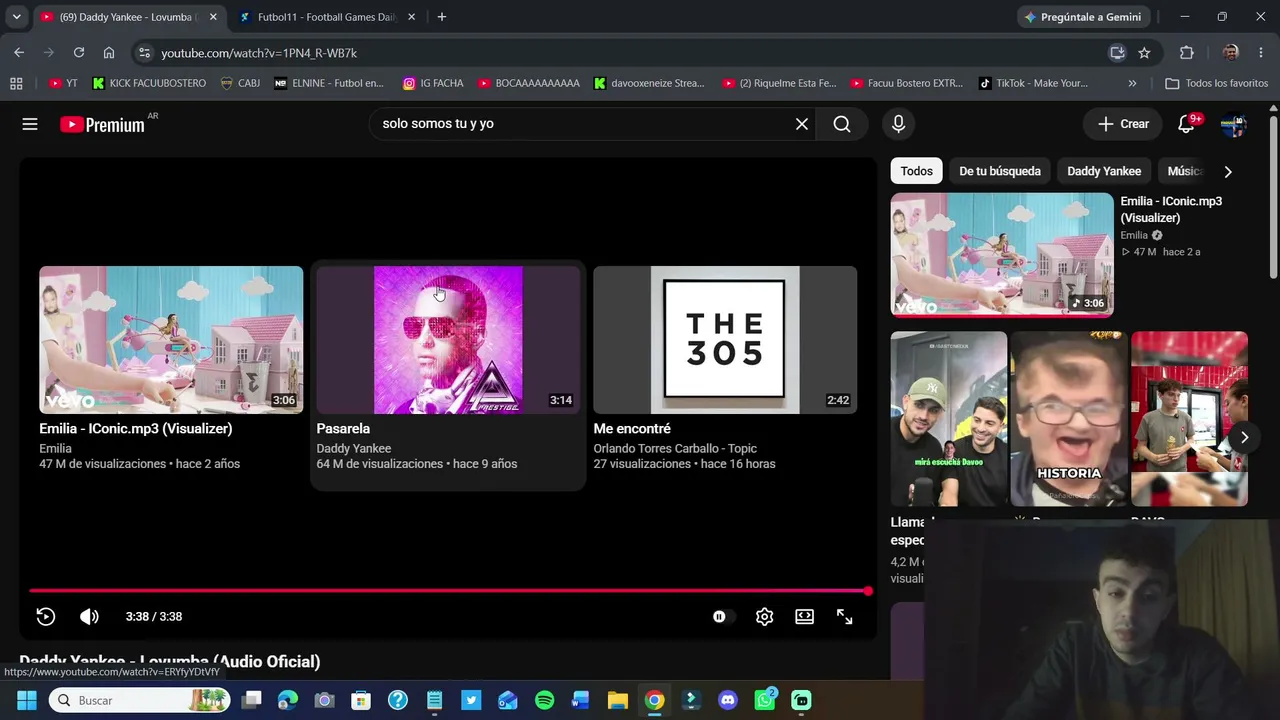1280x720 pixels.
Task: Play the Emilia IConic.mp3 endscreen thumbnail
Action: [171, 340]
